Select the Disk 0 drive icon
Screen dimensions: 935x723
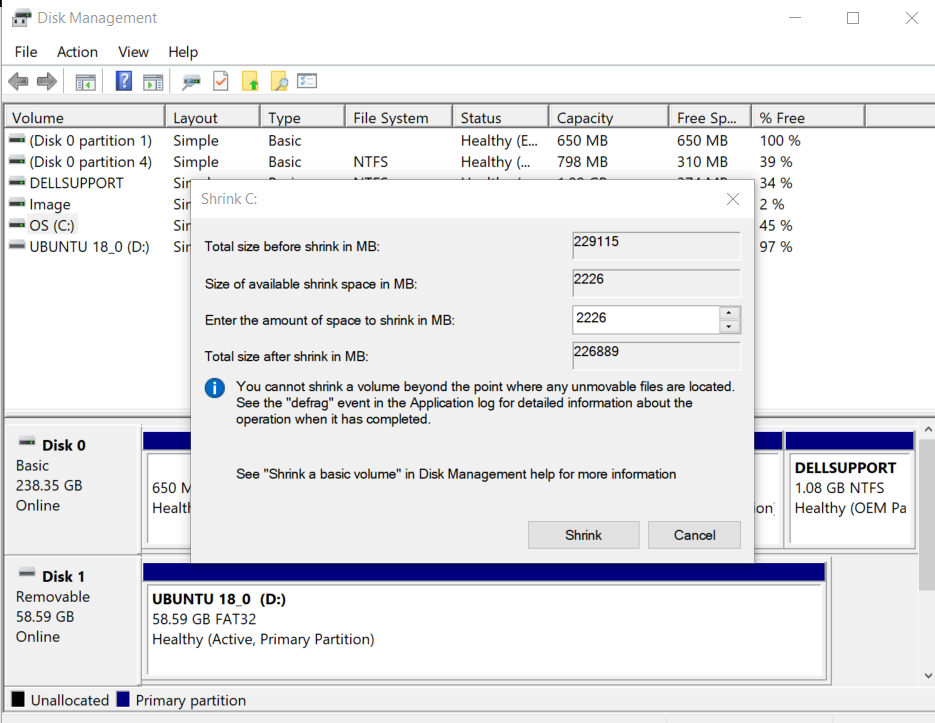(x=27, y=442)
